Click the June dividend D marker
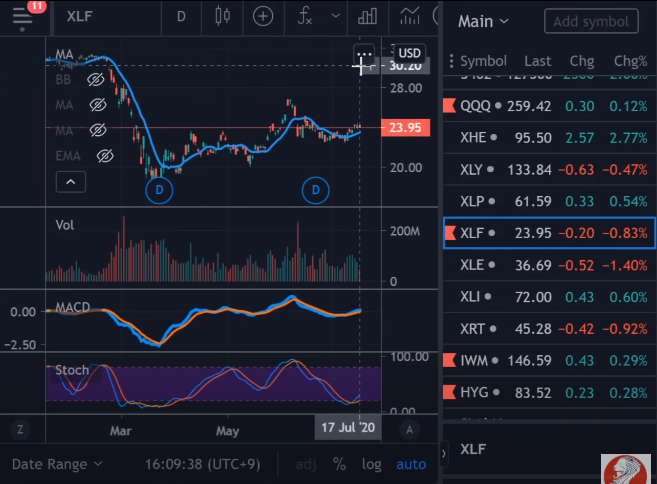Image resolution: width=657 pixels, height=484 pixels. coord(316,190)
